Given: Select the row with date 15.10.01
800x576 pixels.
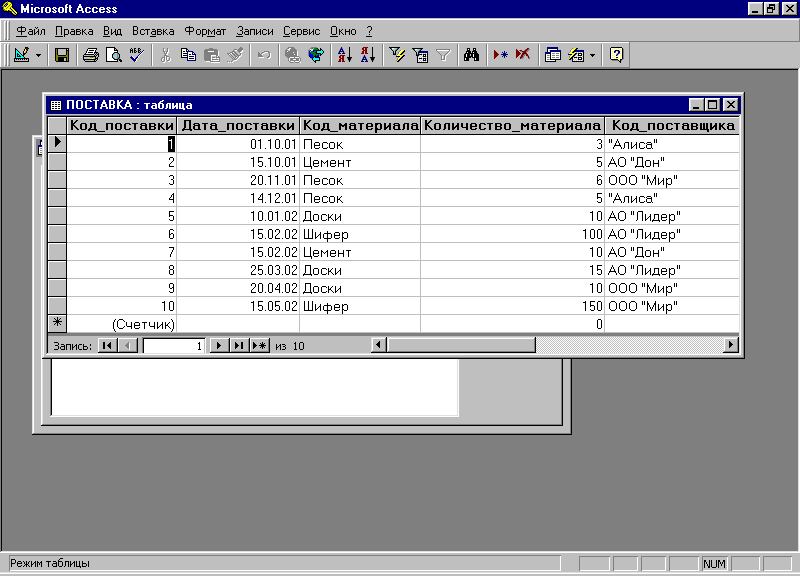Looking at the screenshot, I should (57, 162).
